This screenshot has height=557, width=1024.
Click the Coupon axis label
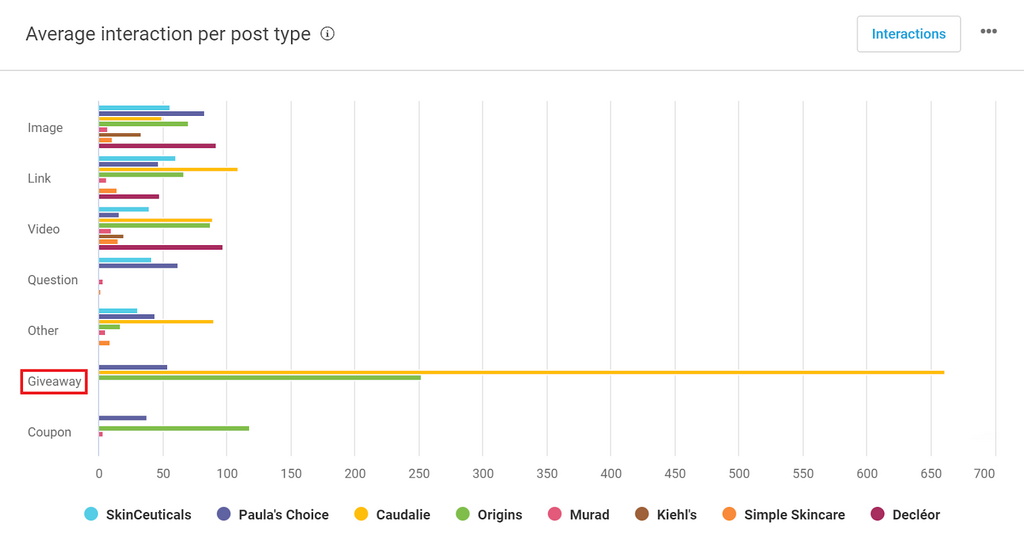tap(49, 432)
